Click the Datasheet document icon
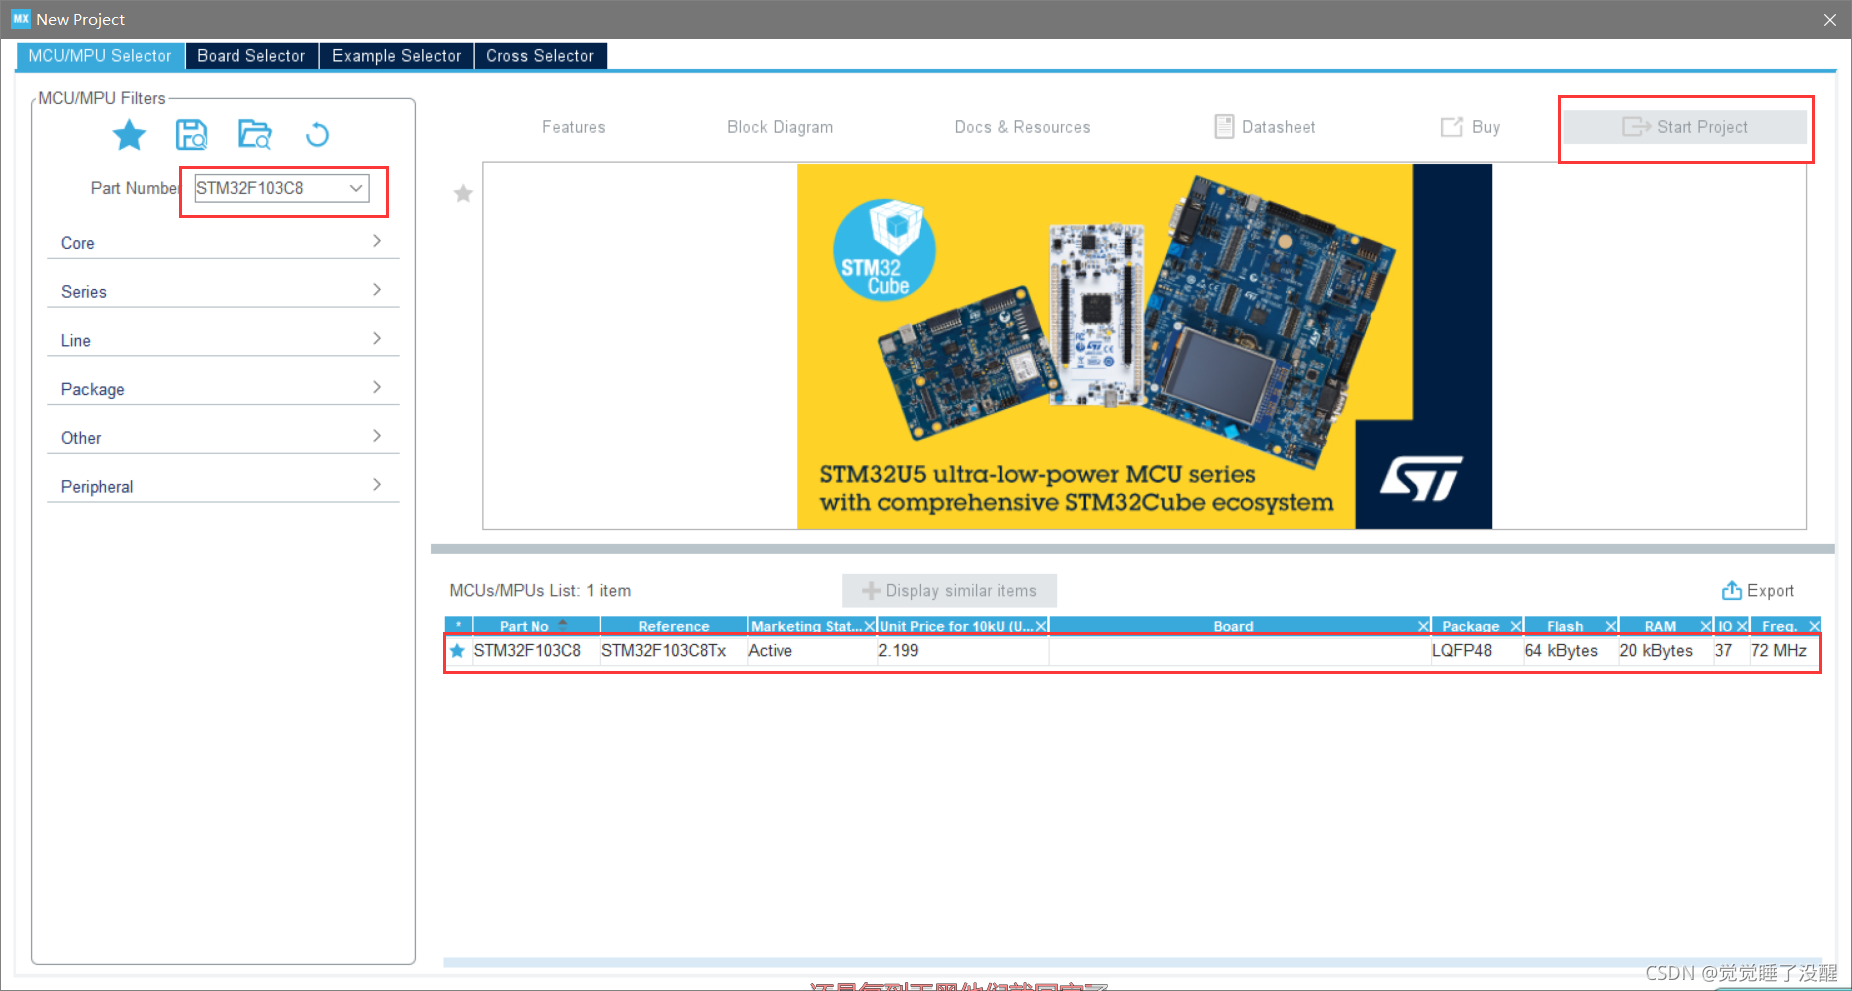Image resolution: width=1852 pixels, height=991 pixels. click(x=1224, y=127)
